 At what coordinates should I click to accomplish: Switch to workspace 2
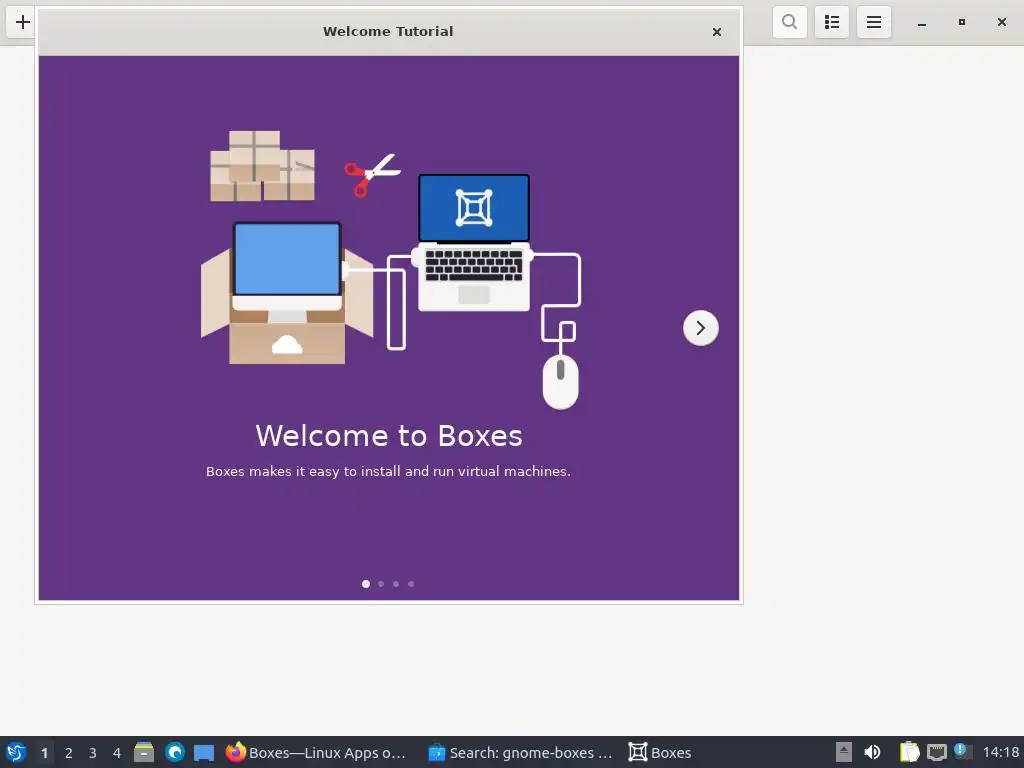coord(69,753)
